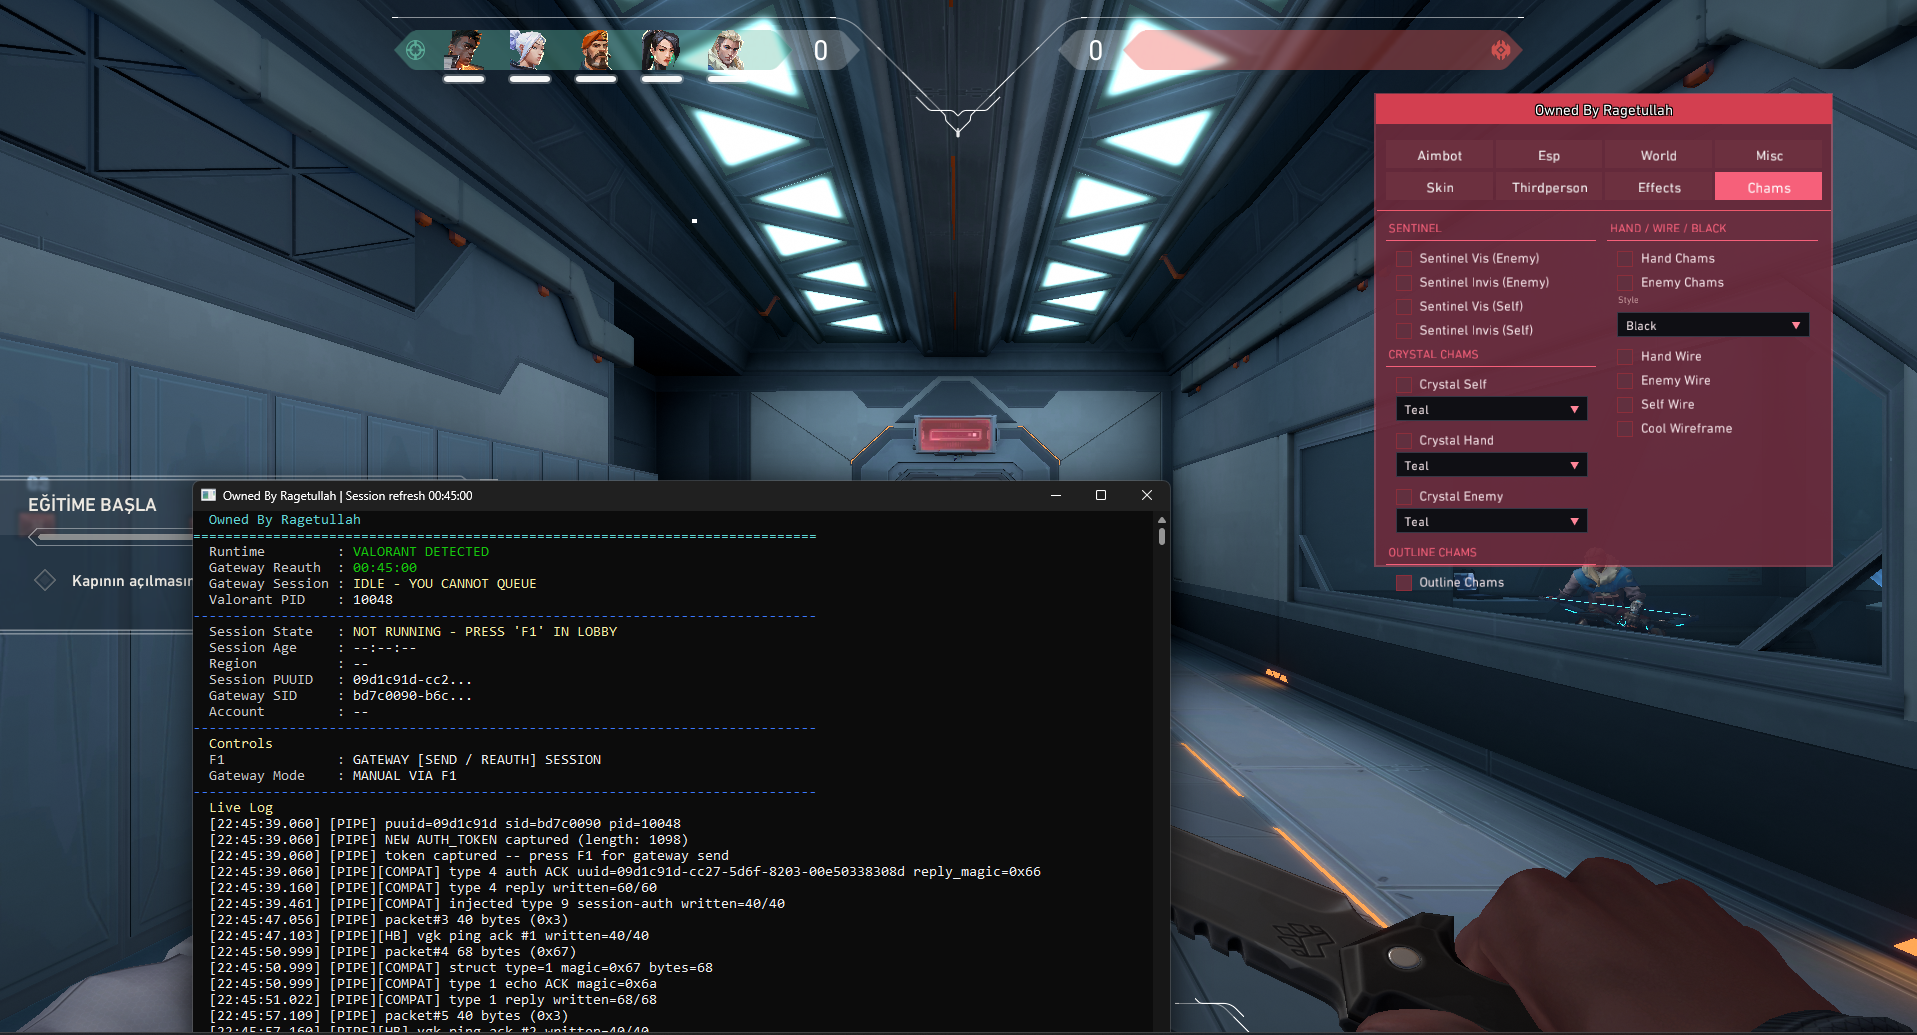Expand the Crystal Self color dropdown
Image resolution: width=1917 pixels, height=1035 pixels.
point(1491,409)
